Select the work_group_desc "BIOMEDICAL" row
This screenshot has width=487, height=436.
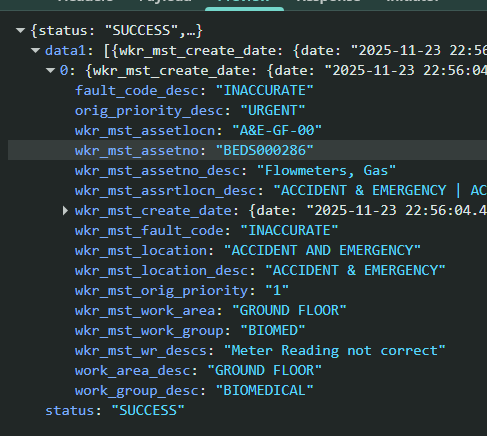point(247,390)
